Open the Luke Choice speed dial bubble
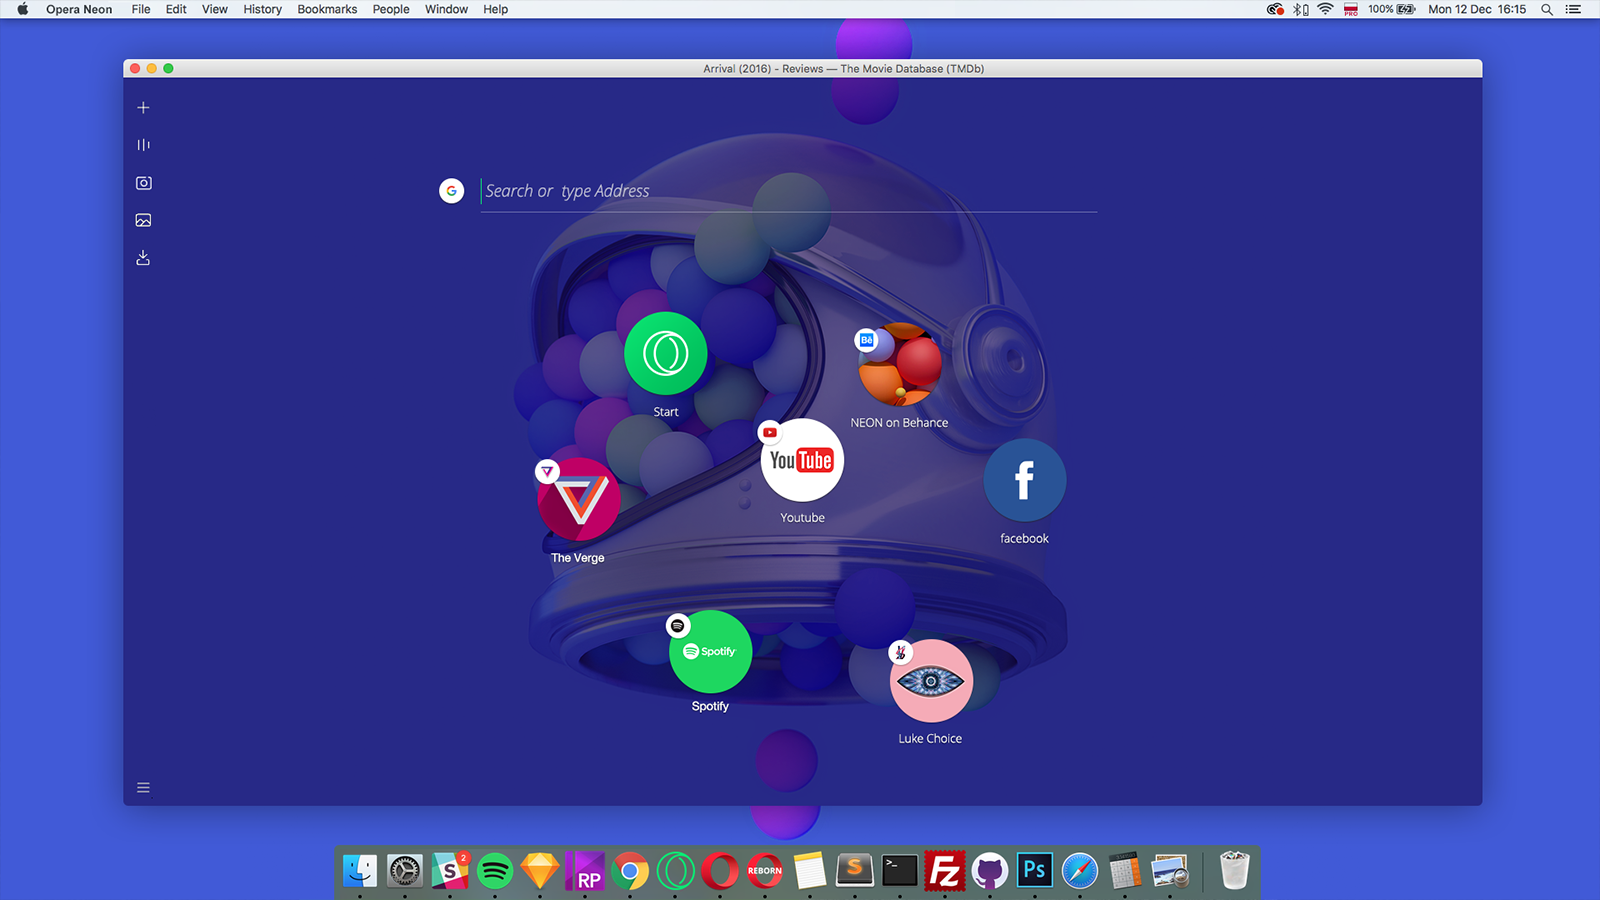1600x900 pixels. click(x=931, y=681)
